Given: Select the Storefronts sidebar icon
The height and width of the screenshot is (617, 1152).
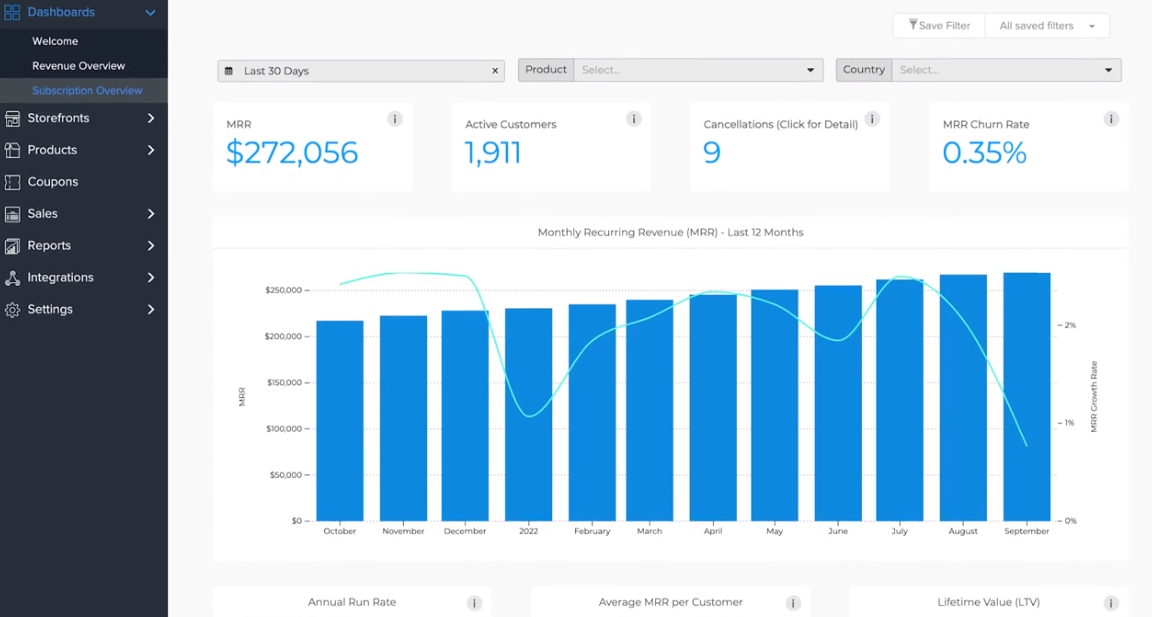Looking at the screenshot, I should [14, 118].
